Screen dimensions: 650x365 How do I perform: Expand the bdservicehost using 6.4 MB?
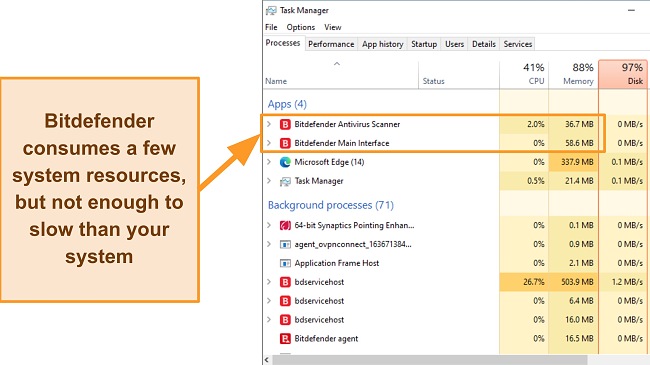pyautogui.click(x=269, y=301)
